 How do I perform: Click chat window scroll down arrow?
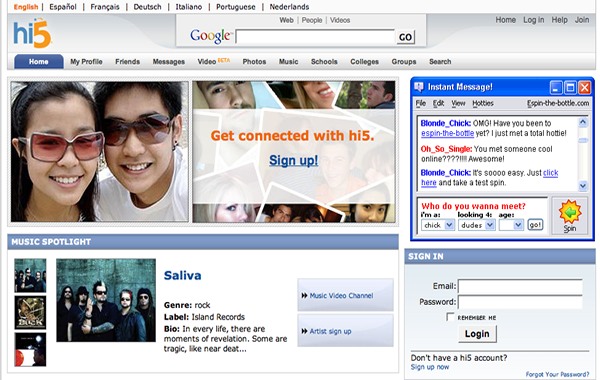[583, 186]
